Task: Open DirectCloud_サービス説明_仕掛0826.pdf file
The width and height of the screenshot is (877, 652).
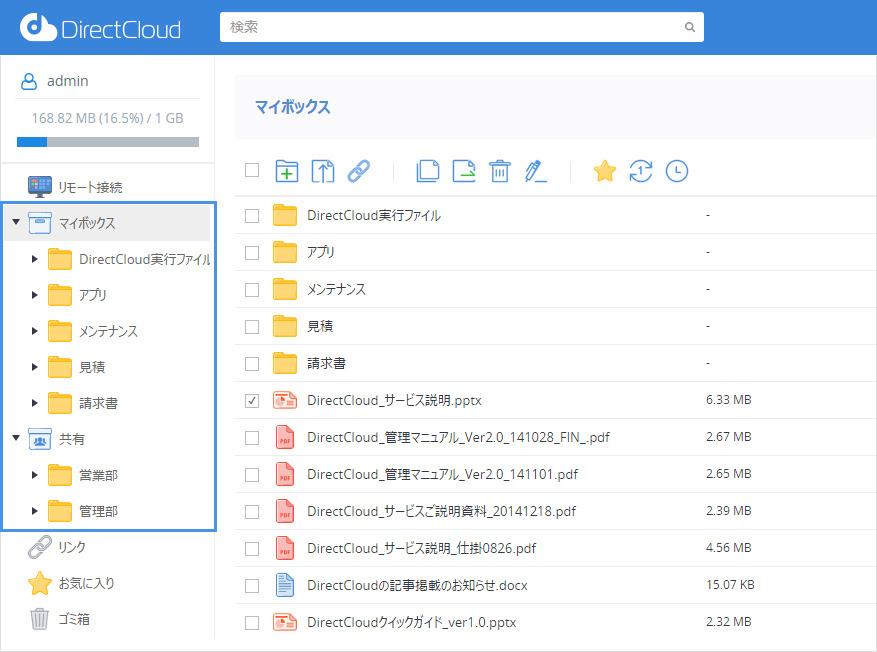Action: [421, 549]
